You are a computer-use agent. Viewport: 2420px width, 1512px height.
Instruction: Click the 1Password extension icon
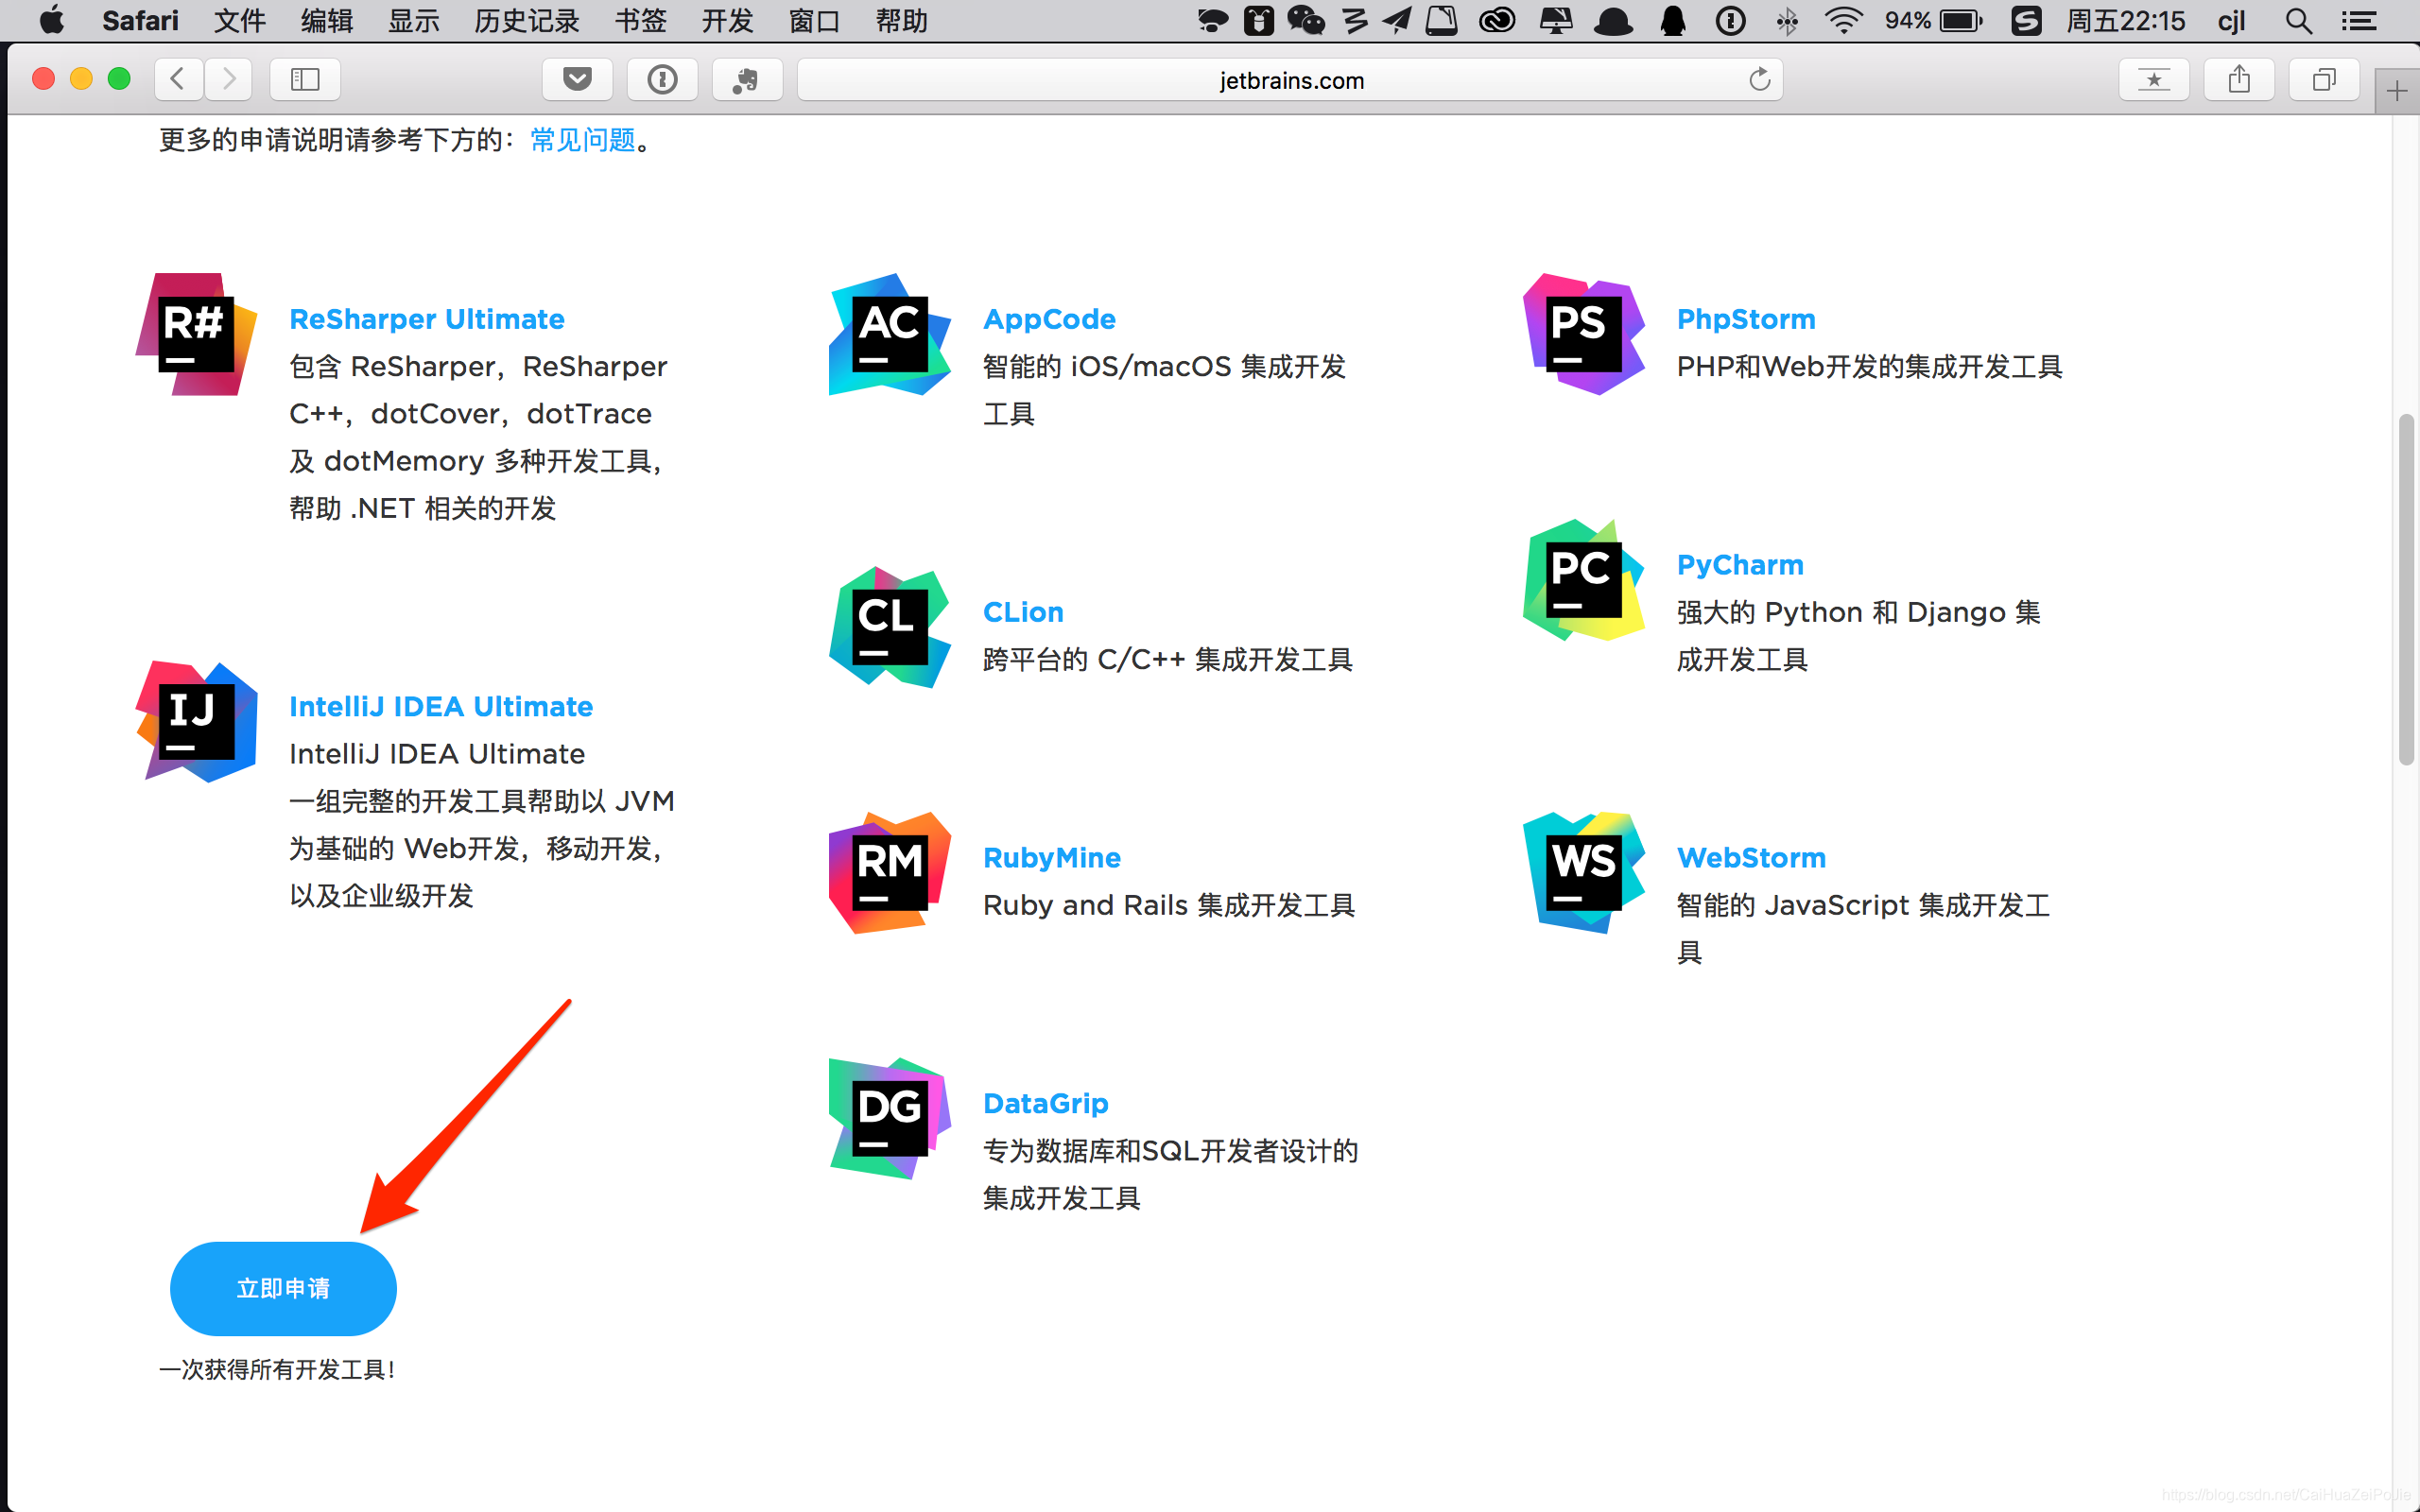pos(662,79)
